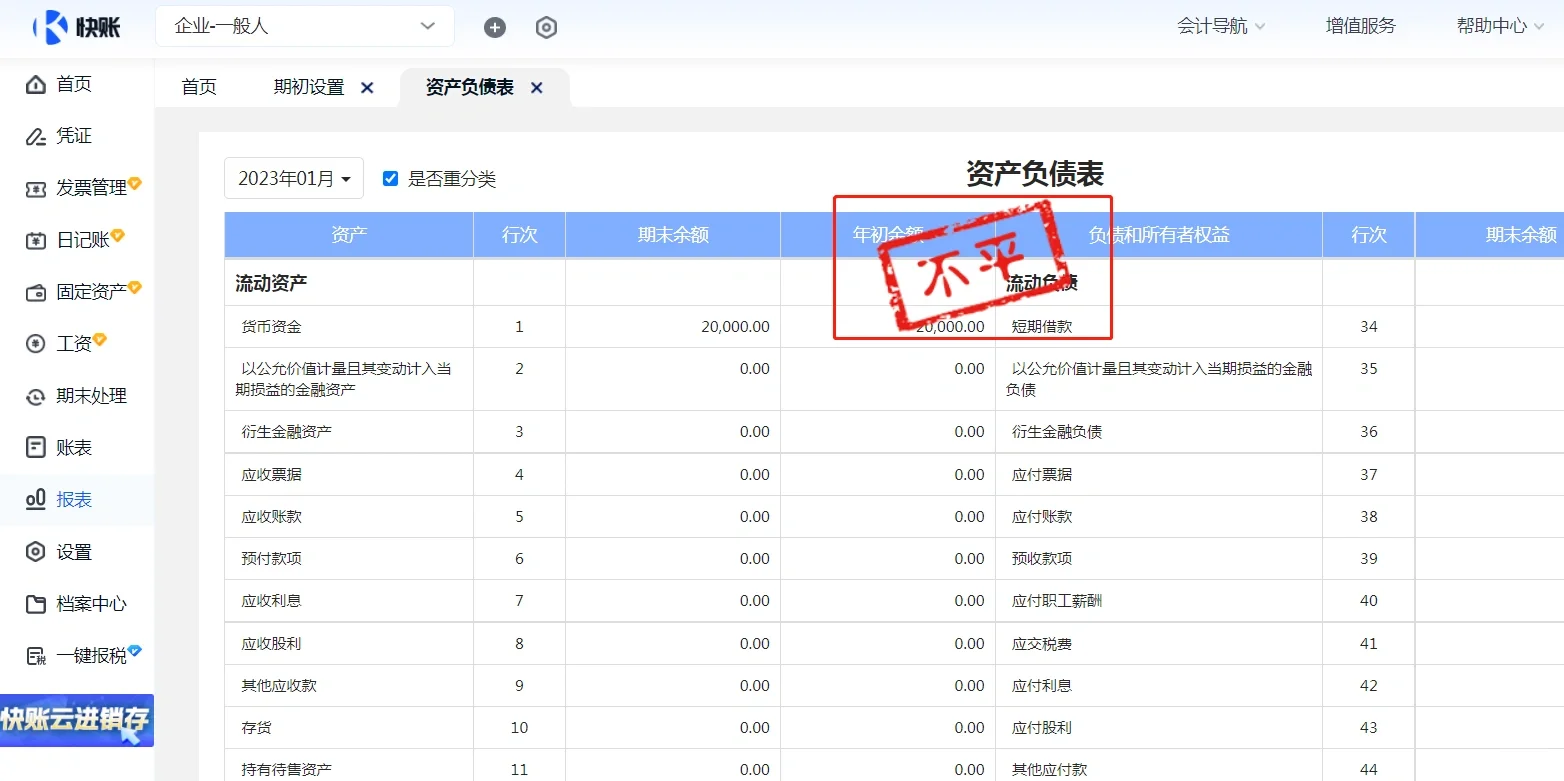Expand the 企业-一般人 company selector

click(x=305, y=26)
